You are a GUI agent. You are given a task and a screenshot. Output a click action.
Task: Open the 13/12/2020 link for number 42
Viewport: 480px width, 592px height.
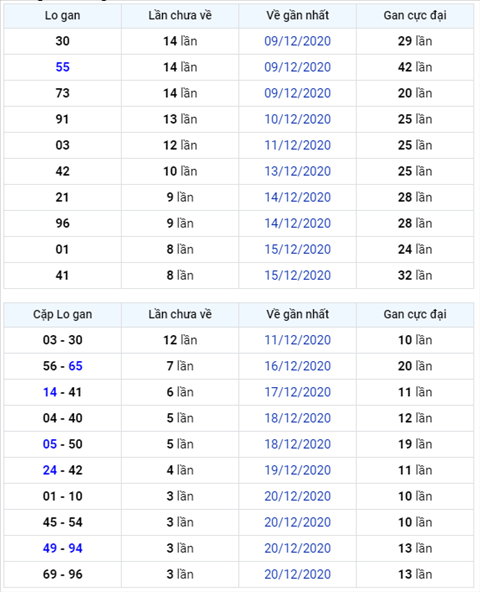pyautogui.click(x=297, y=171)
